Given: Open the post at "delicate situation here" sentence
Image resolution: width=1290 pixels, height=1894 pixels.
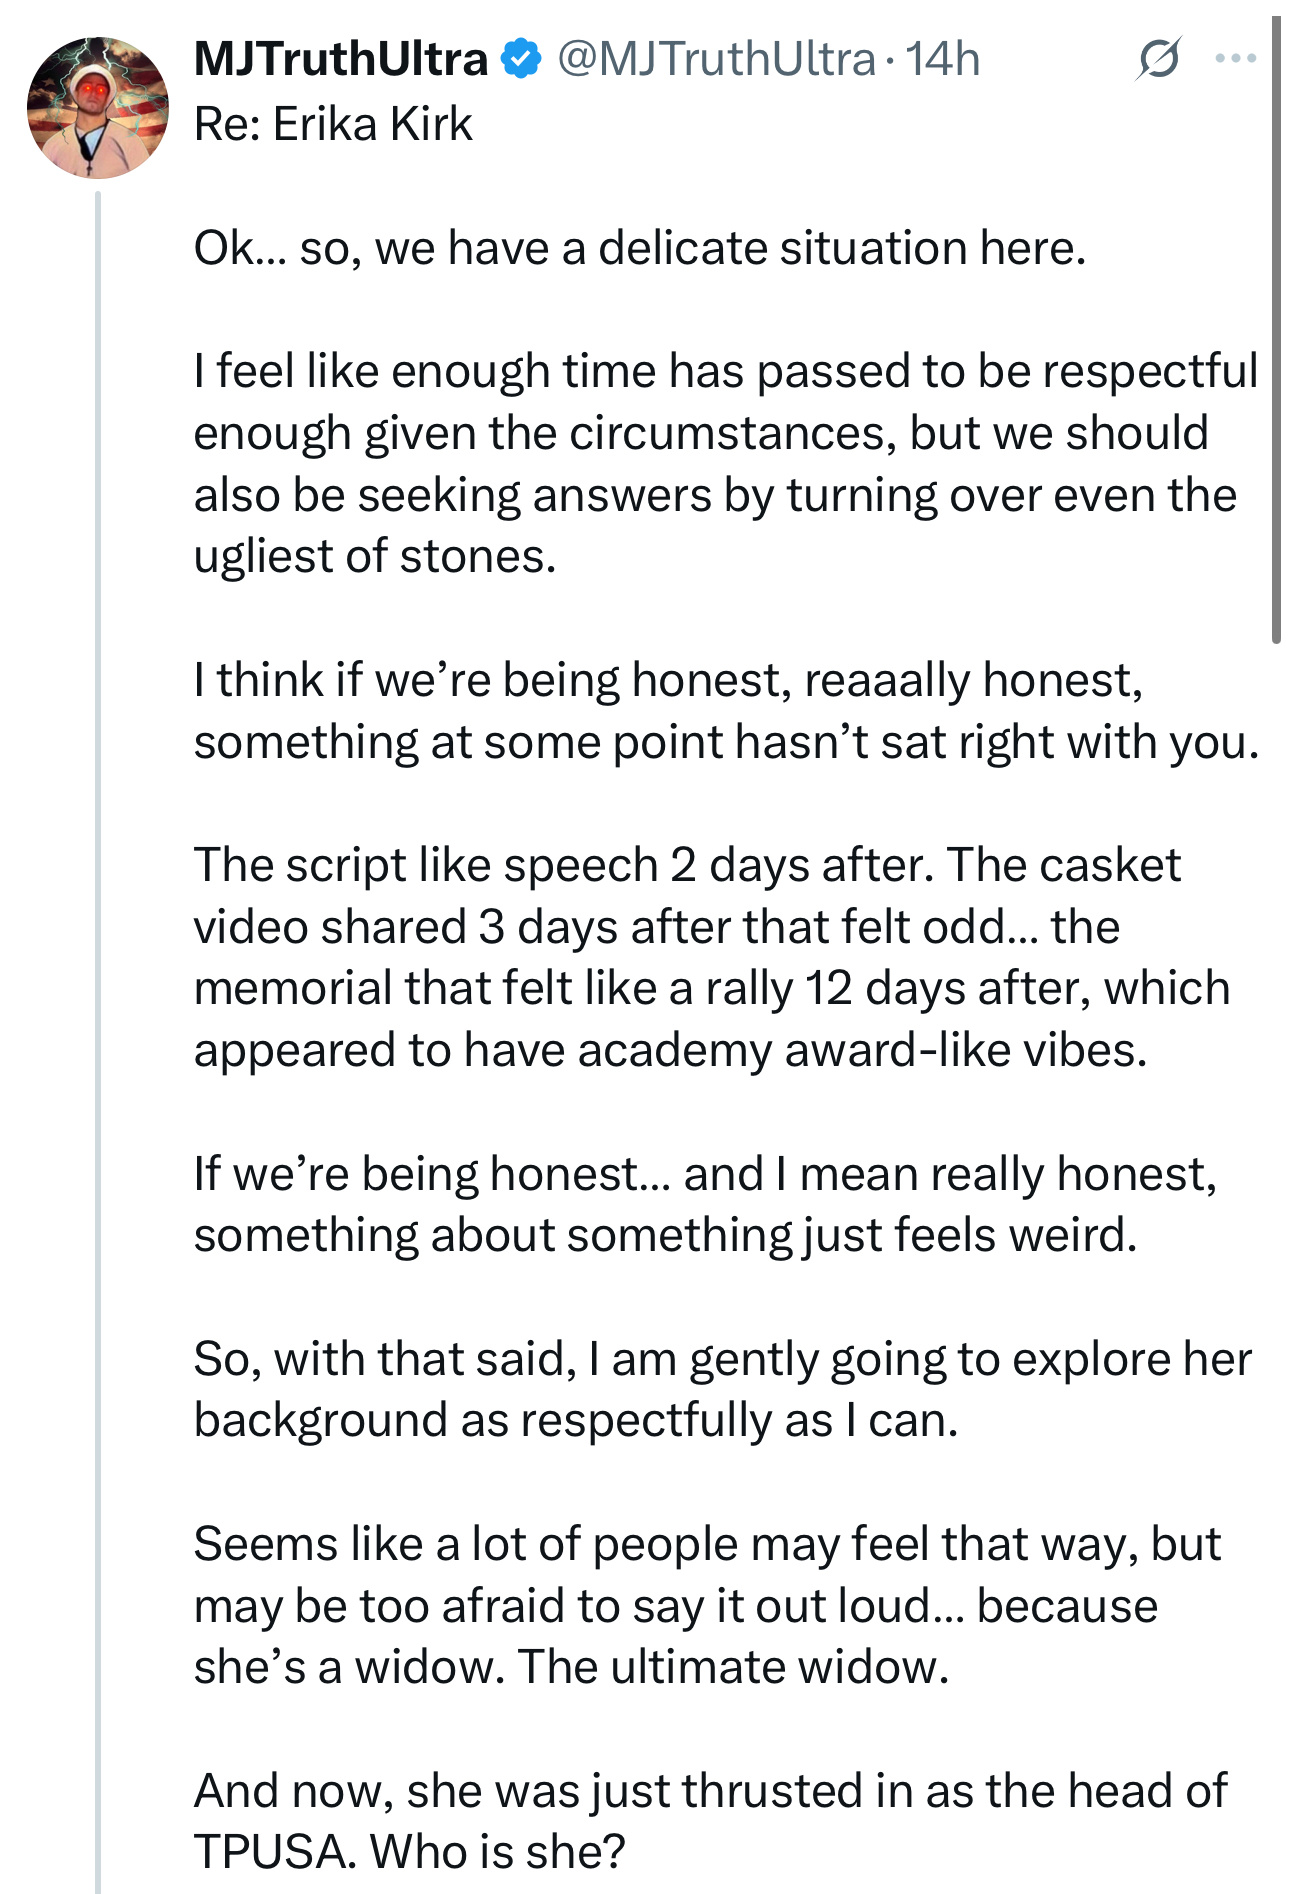Looking at the screenshot, I should [x=640, y=248].
